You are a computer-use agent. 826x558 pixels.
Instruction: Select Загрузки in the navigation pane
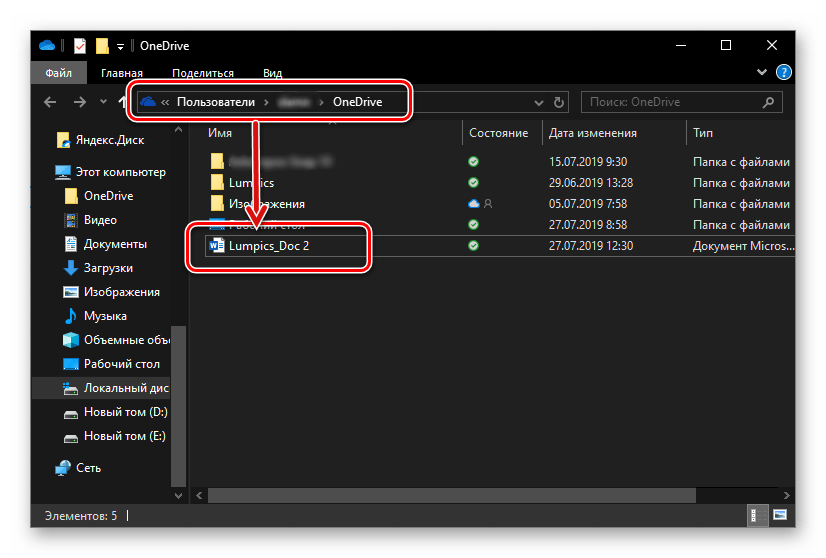[x=107, y=268]
